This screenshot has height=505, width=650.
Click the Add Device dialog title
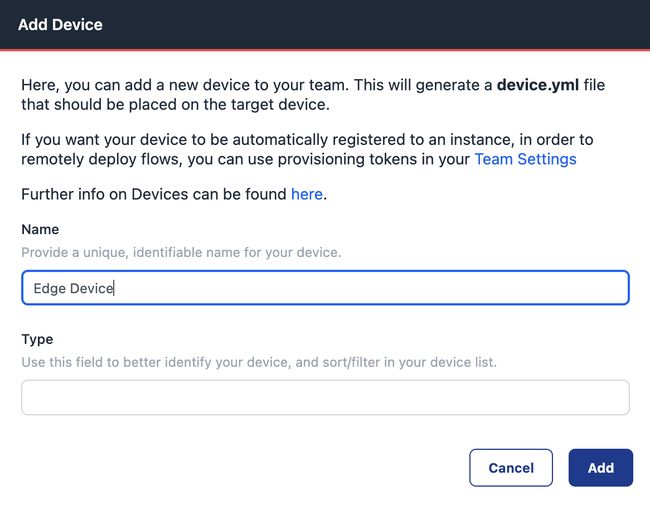60,24
